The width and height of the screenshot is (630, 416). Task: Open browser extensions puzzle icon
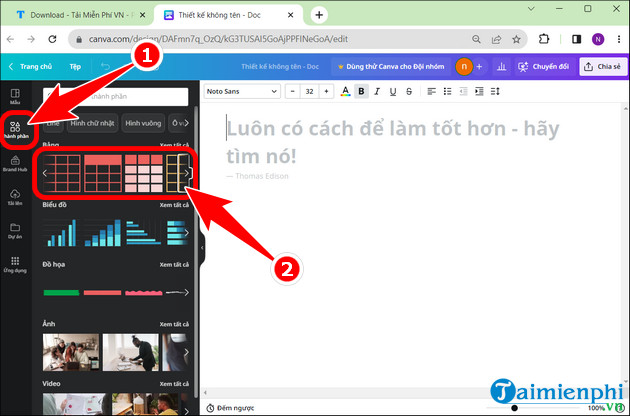544,39
